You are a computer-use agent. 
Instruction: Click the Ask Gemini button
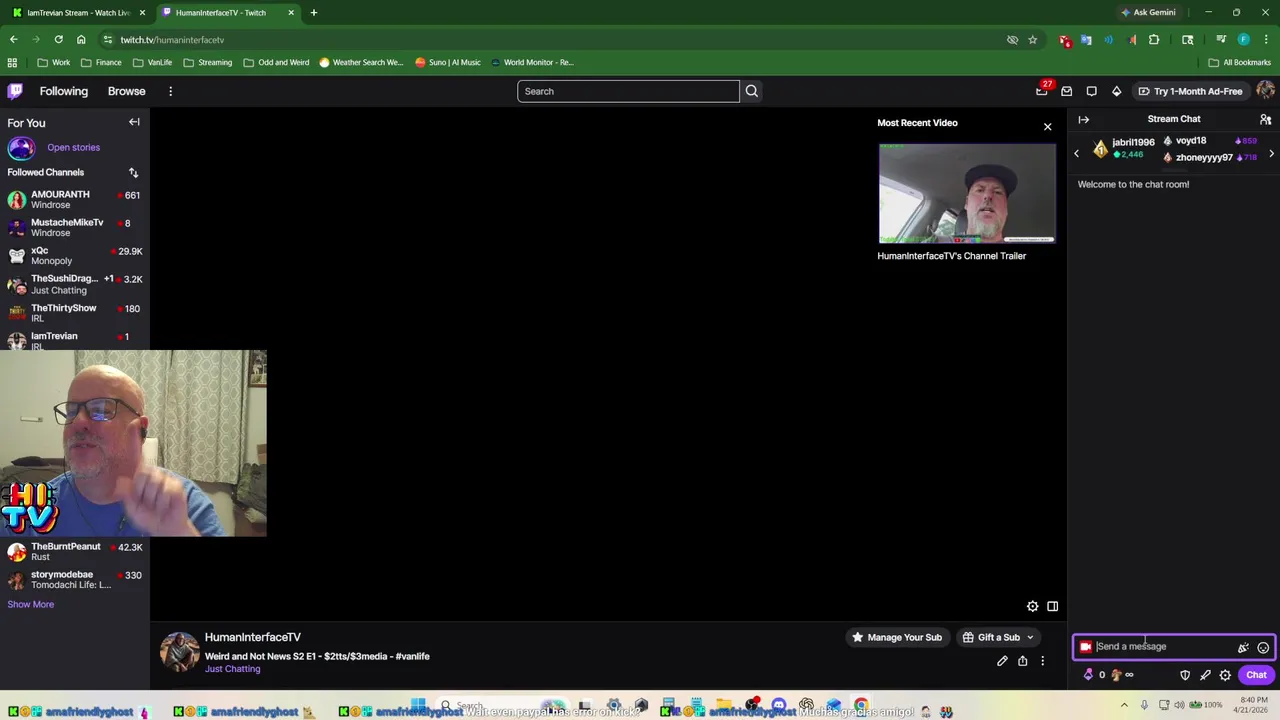pos(1148,13)
